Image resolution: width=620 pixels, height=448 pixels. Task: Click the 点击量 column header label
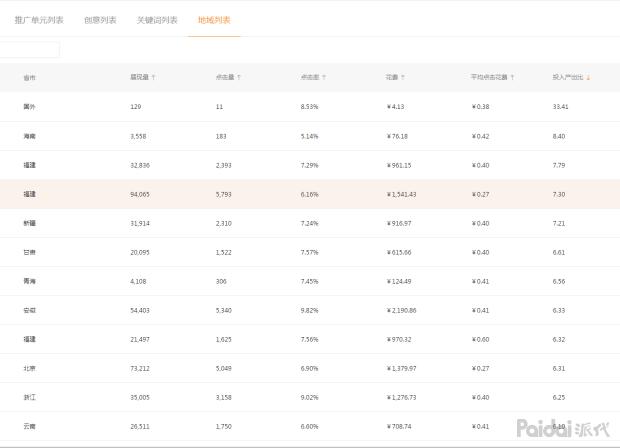[225, 77]
